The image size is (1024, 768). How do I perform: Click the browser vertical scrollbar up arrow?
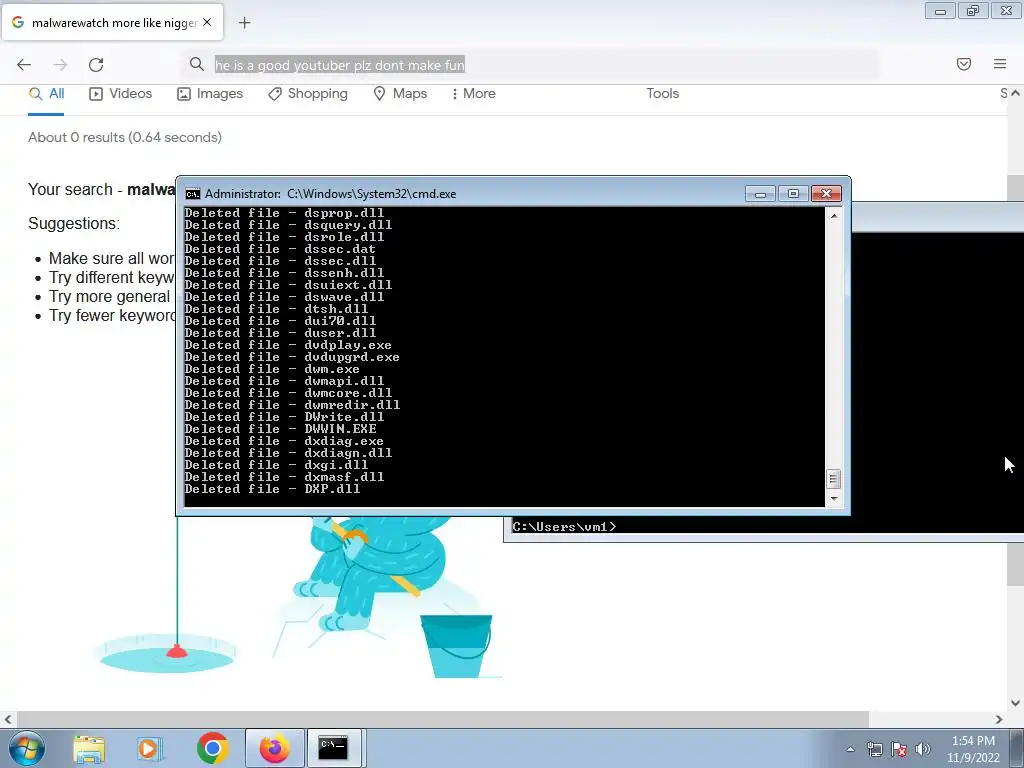1015,93
